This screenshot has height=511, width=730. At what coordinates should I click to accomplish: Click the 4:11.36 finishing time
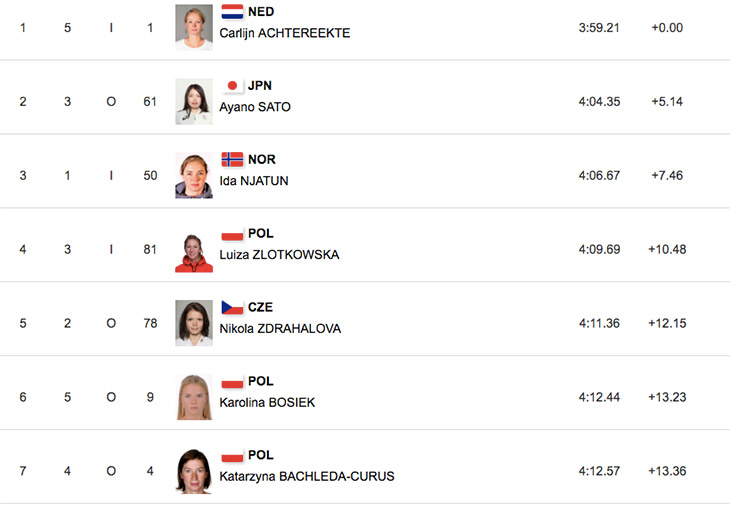tap(599, 323)
